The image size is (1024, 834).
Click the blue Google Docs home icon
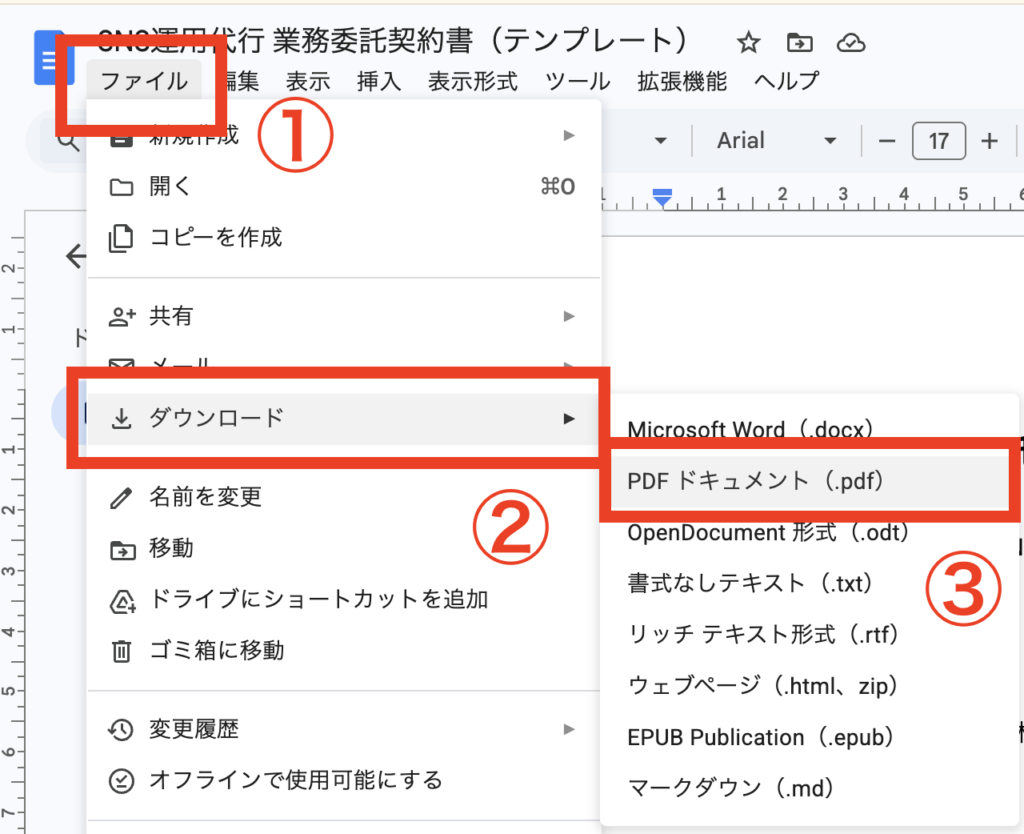[x=47, y=57]
